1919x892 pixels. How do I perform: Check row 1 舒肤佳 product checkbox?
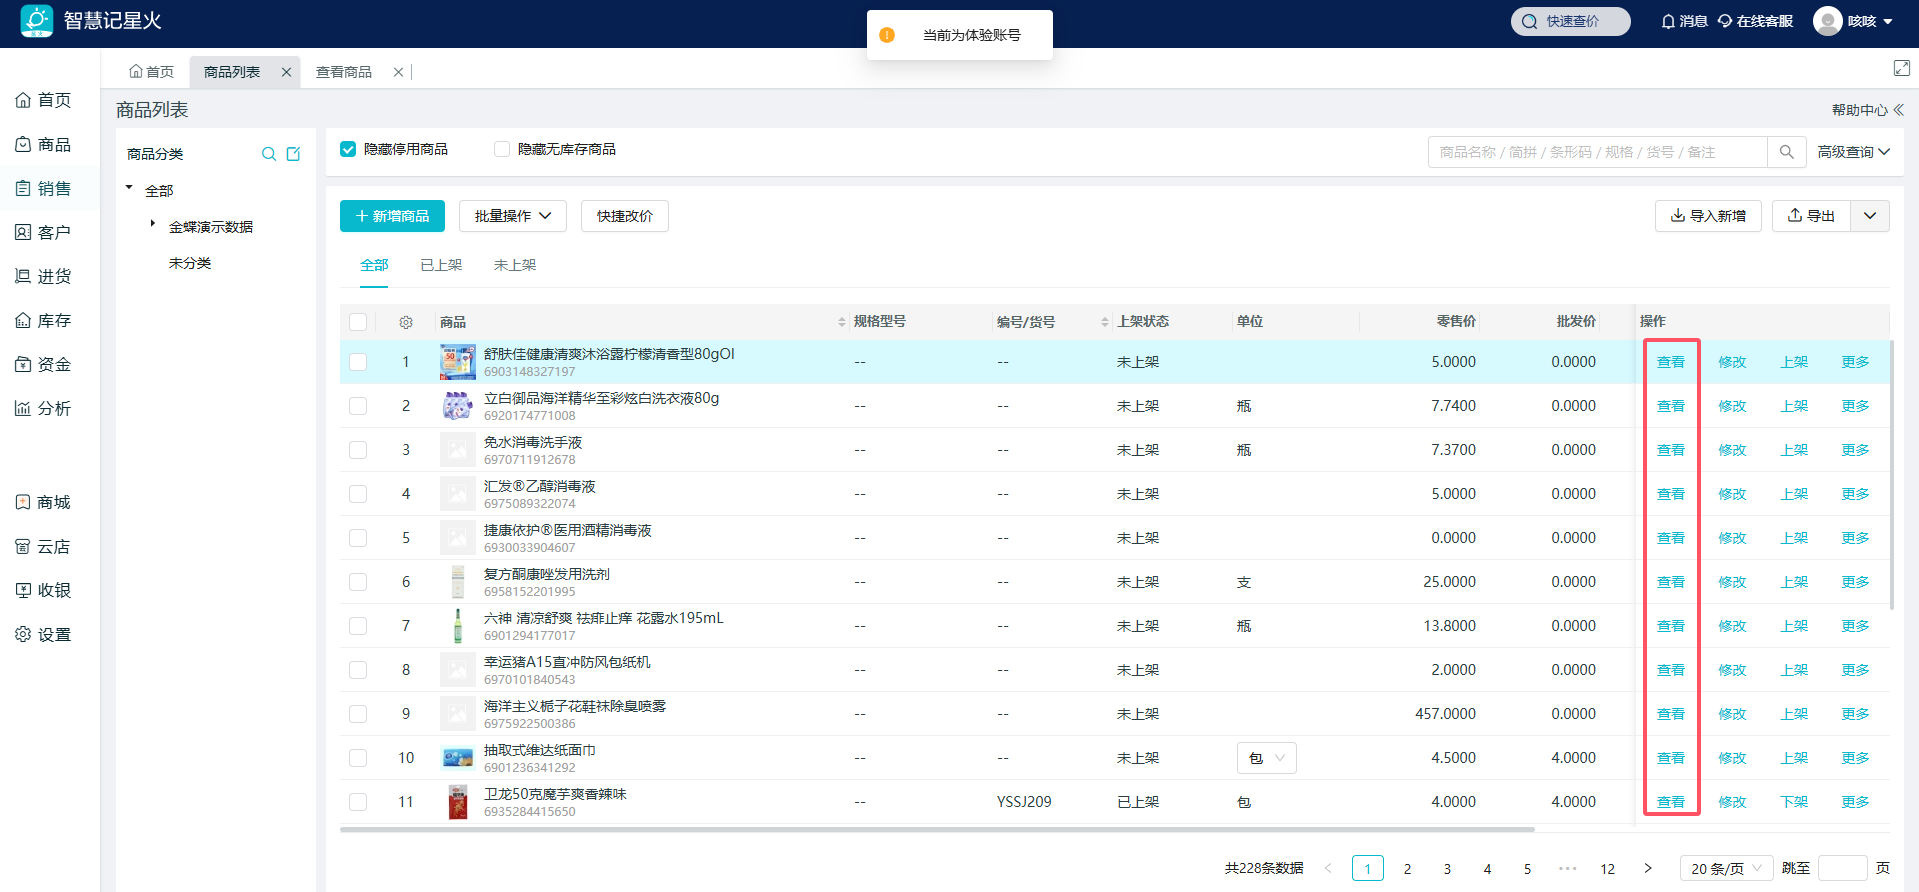[358, 362]
